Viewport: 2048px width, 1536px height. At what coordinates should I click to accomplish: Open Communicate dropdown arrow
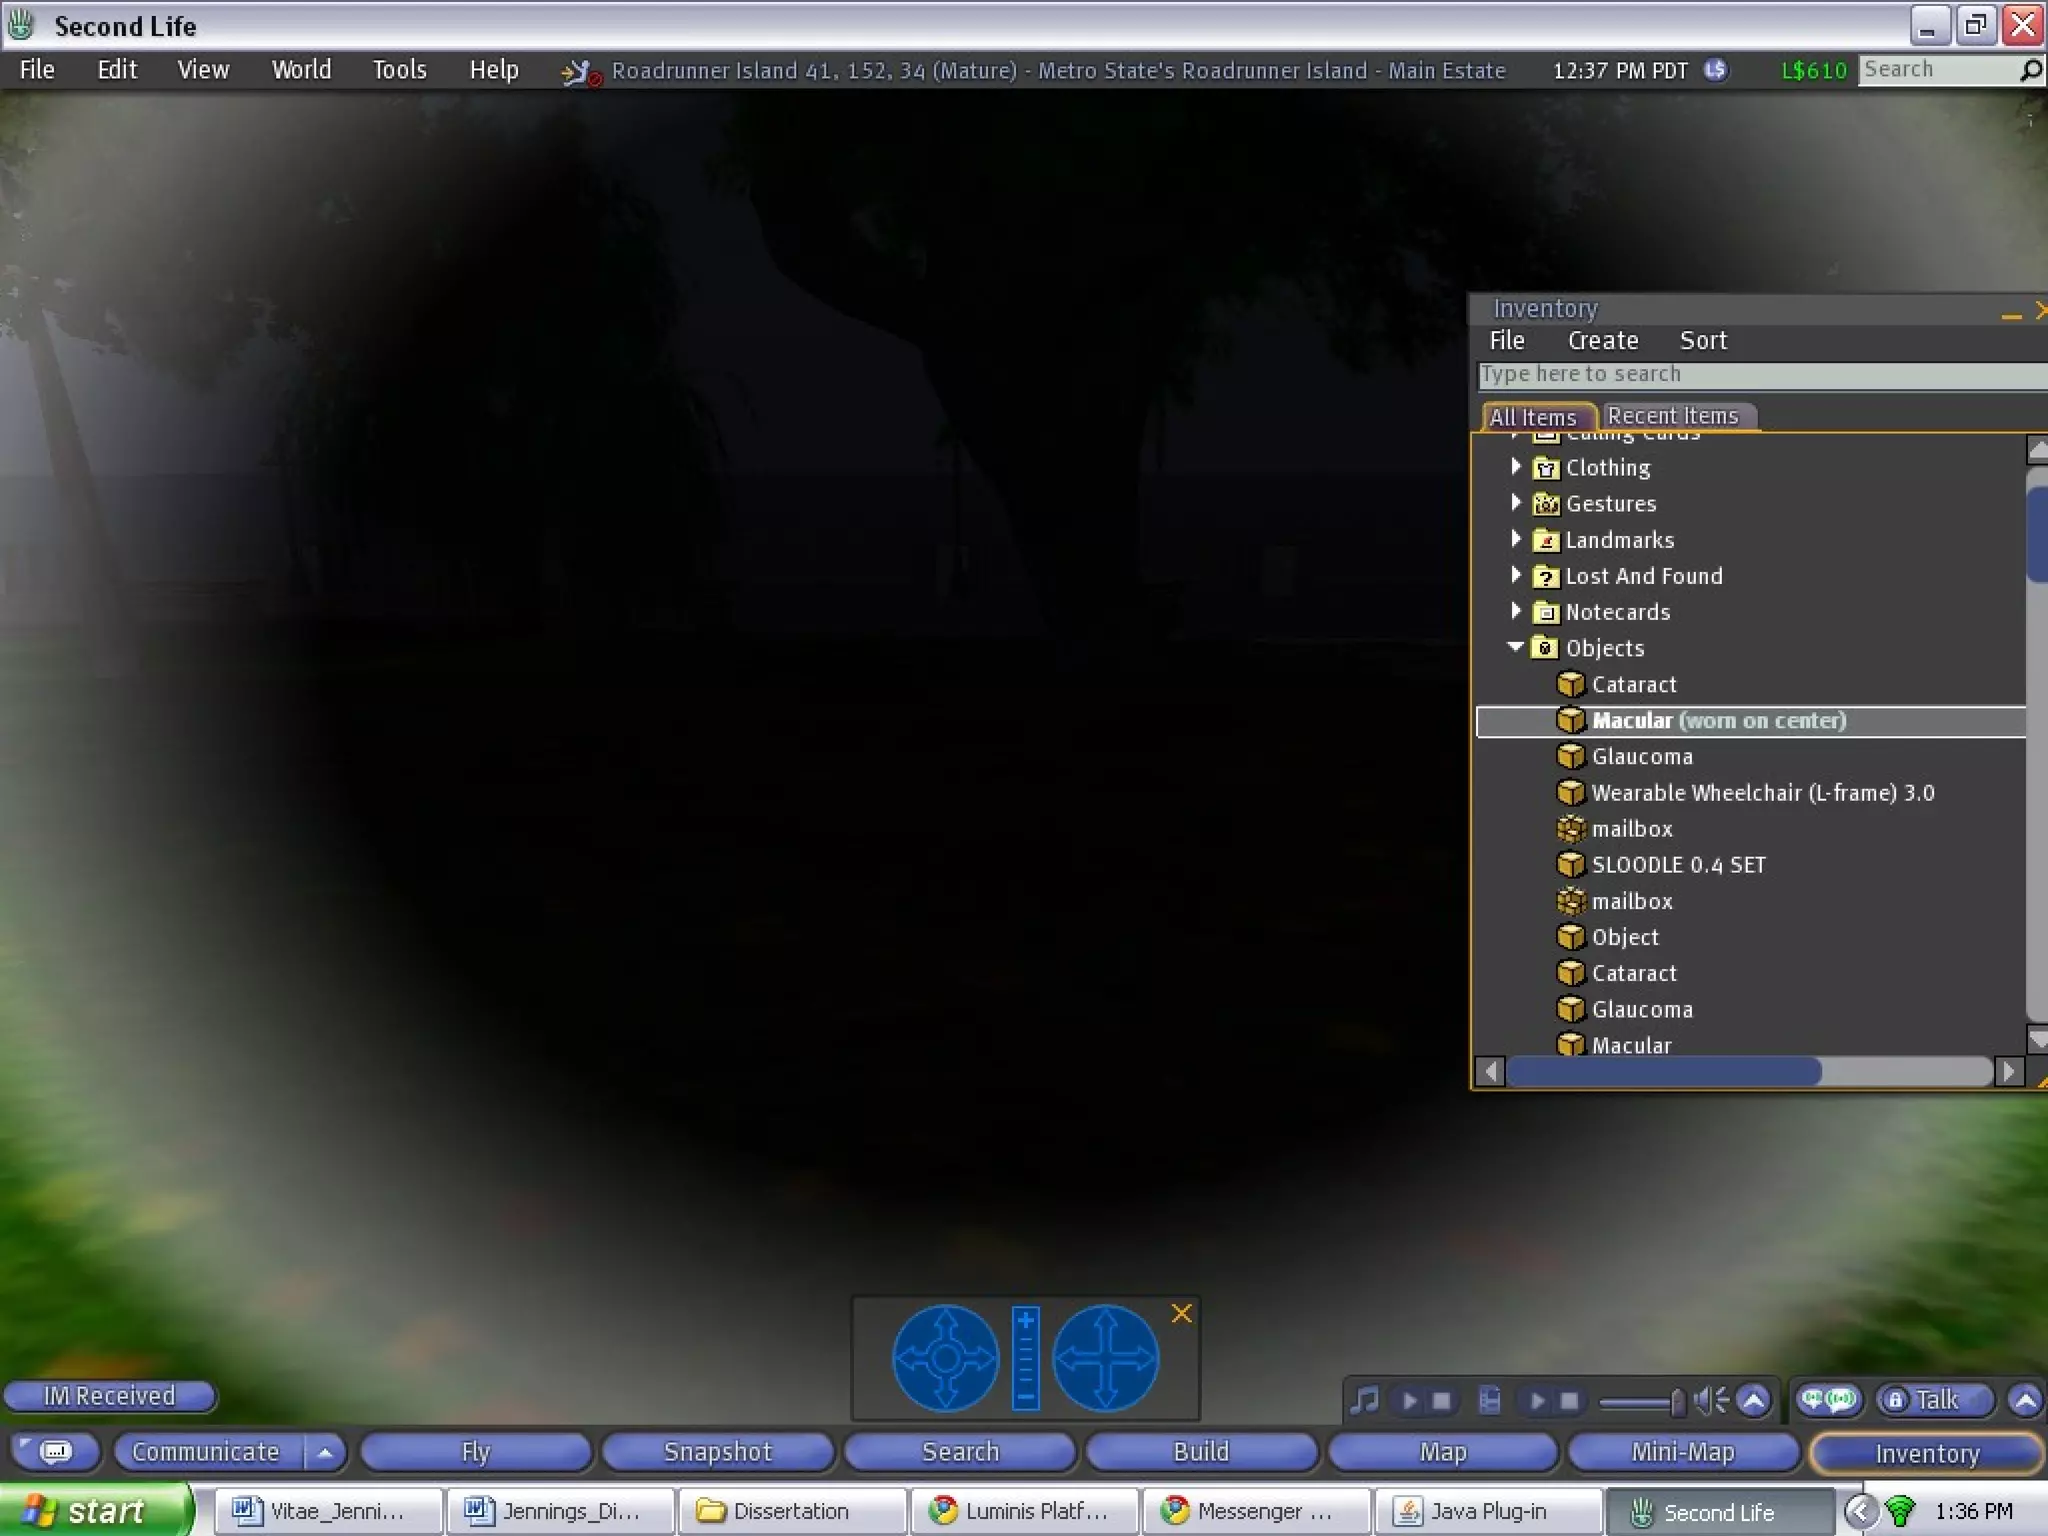[325, 1452]
